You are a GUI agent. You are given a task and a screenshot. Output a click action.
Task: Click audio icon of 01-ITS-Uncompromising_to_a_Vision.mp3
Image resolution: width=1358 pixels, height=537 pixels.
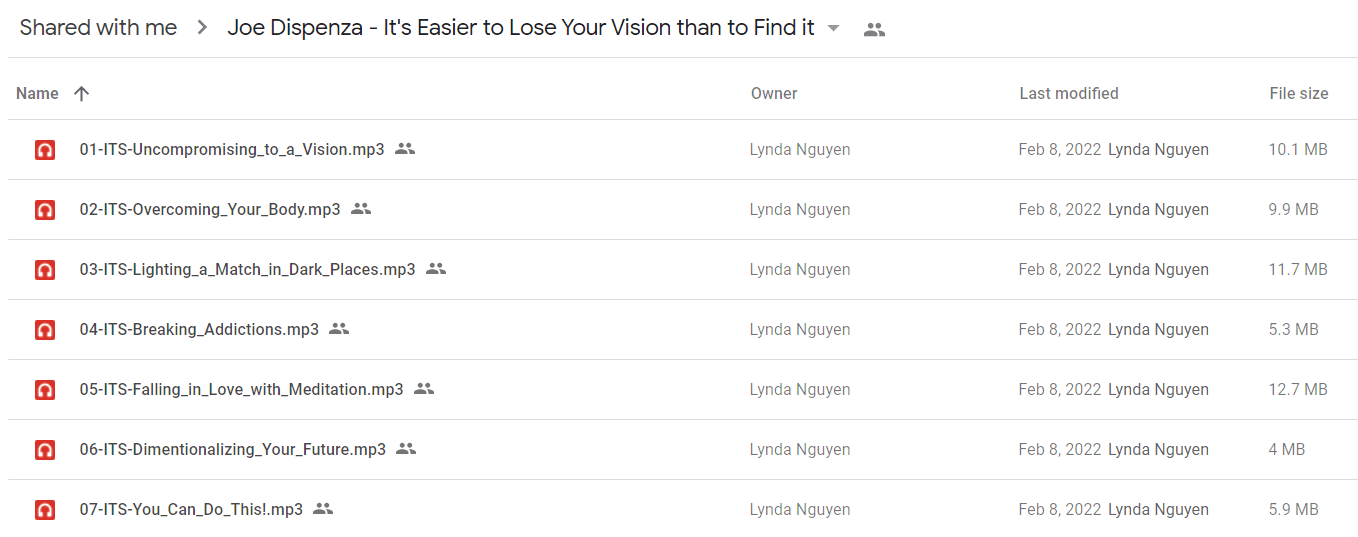pos(44,150)
